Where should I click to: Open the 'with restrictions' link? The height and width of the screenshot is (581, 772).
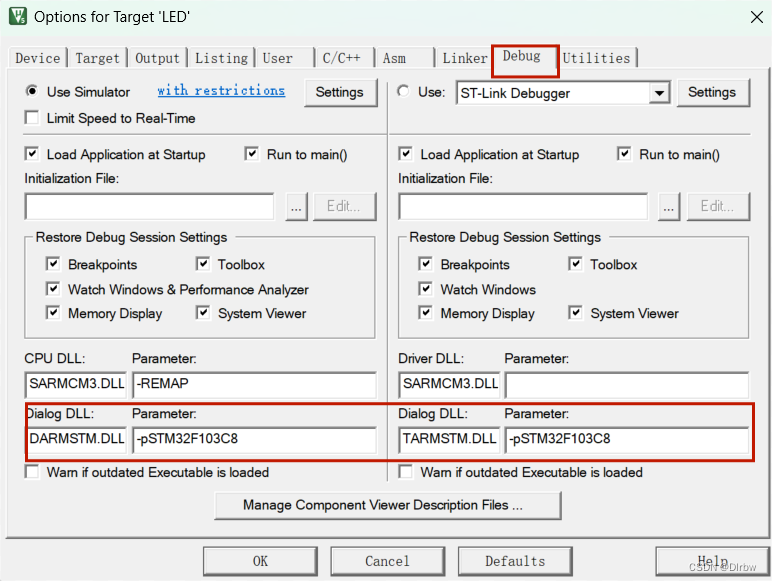(221, 91)
